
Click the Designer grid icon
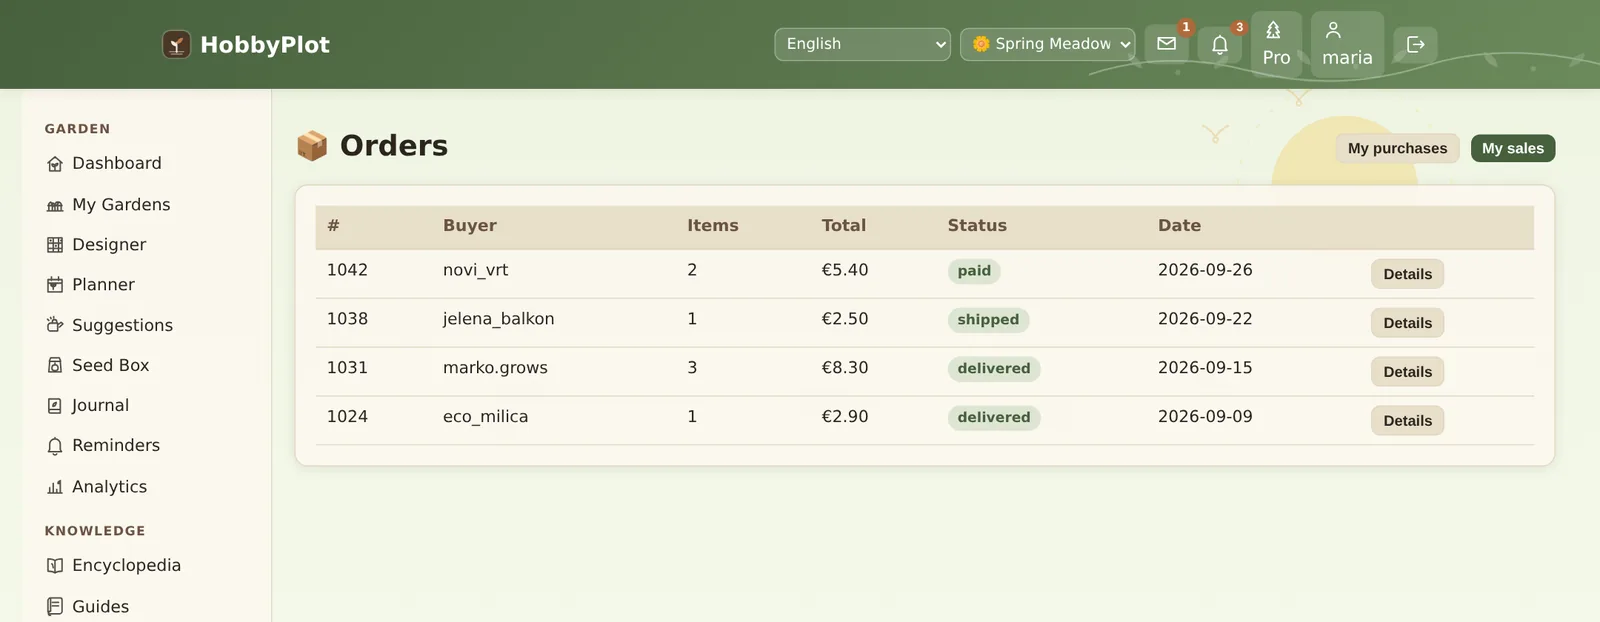55,245
